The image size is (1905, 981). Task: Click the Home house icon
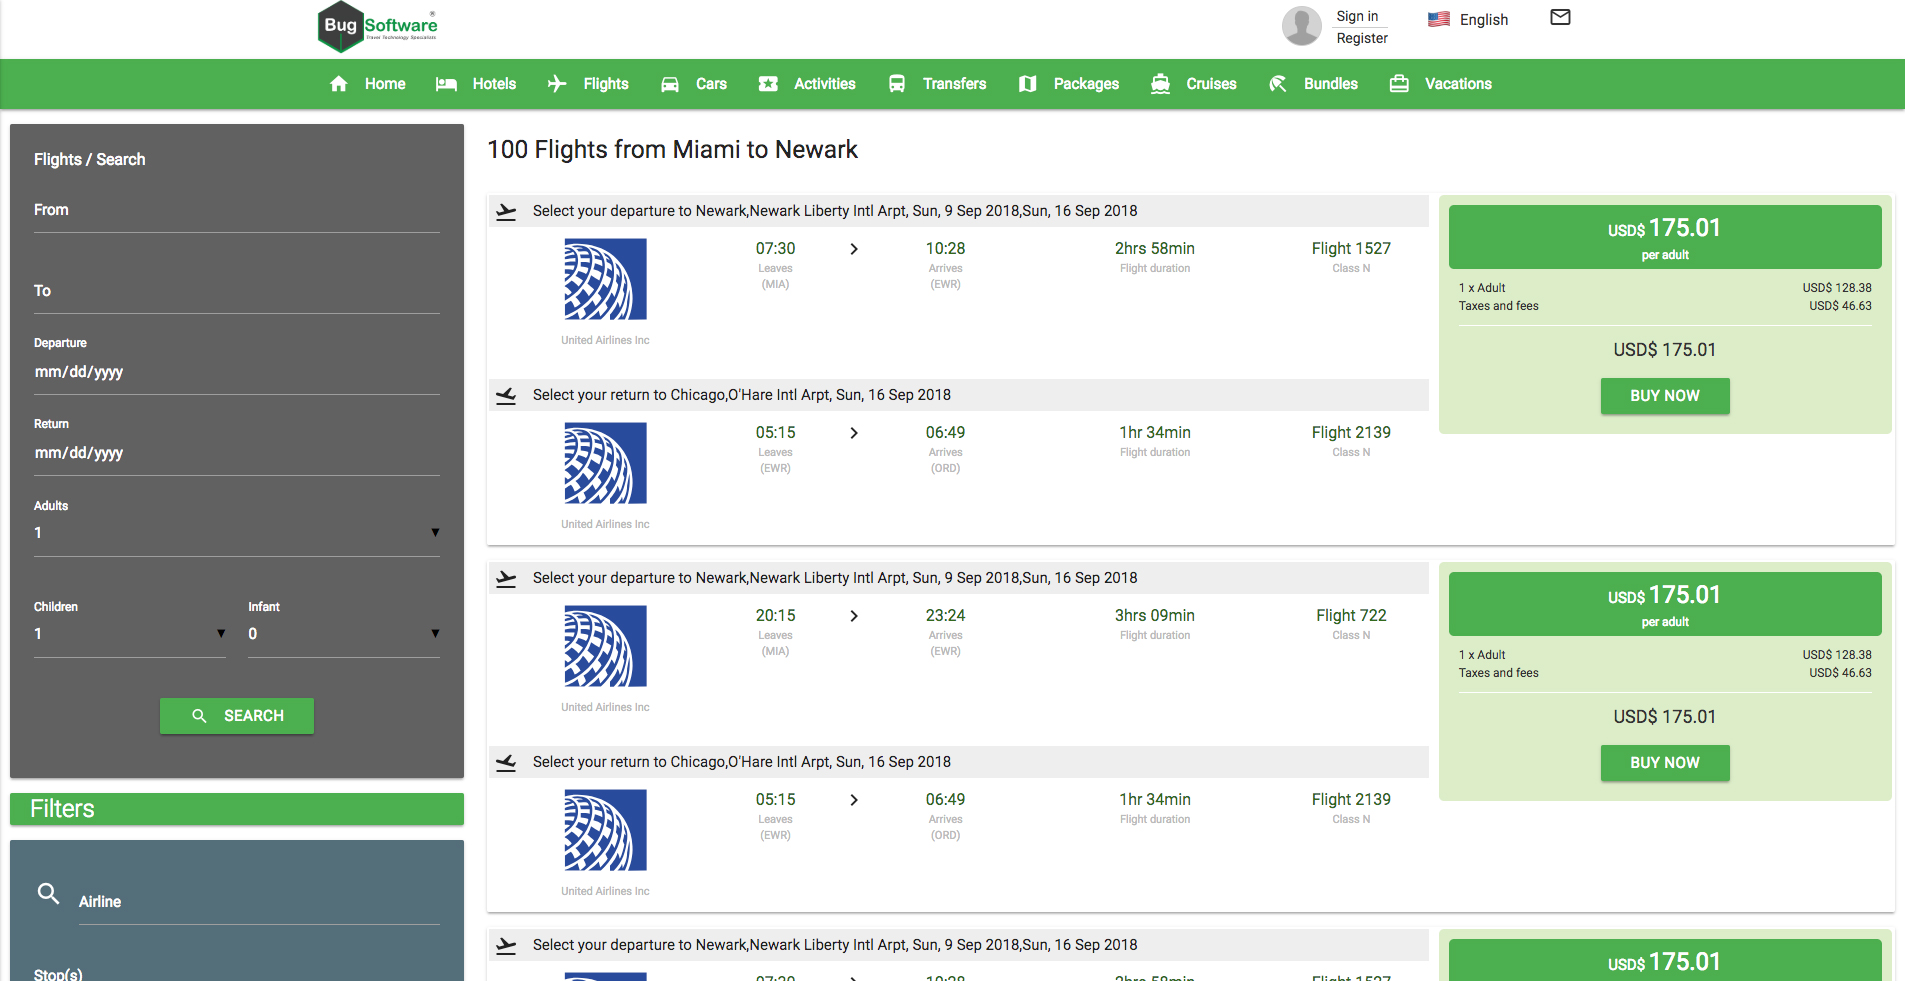[x=339, y=84]
